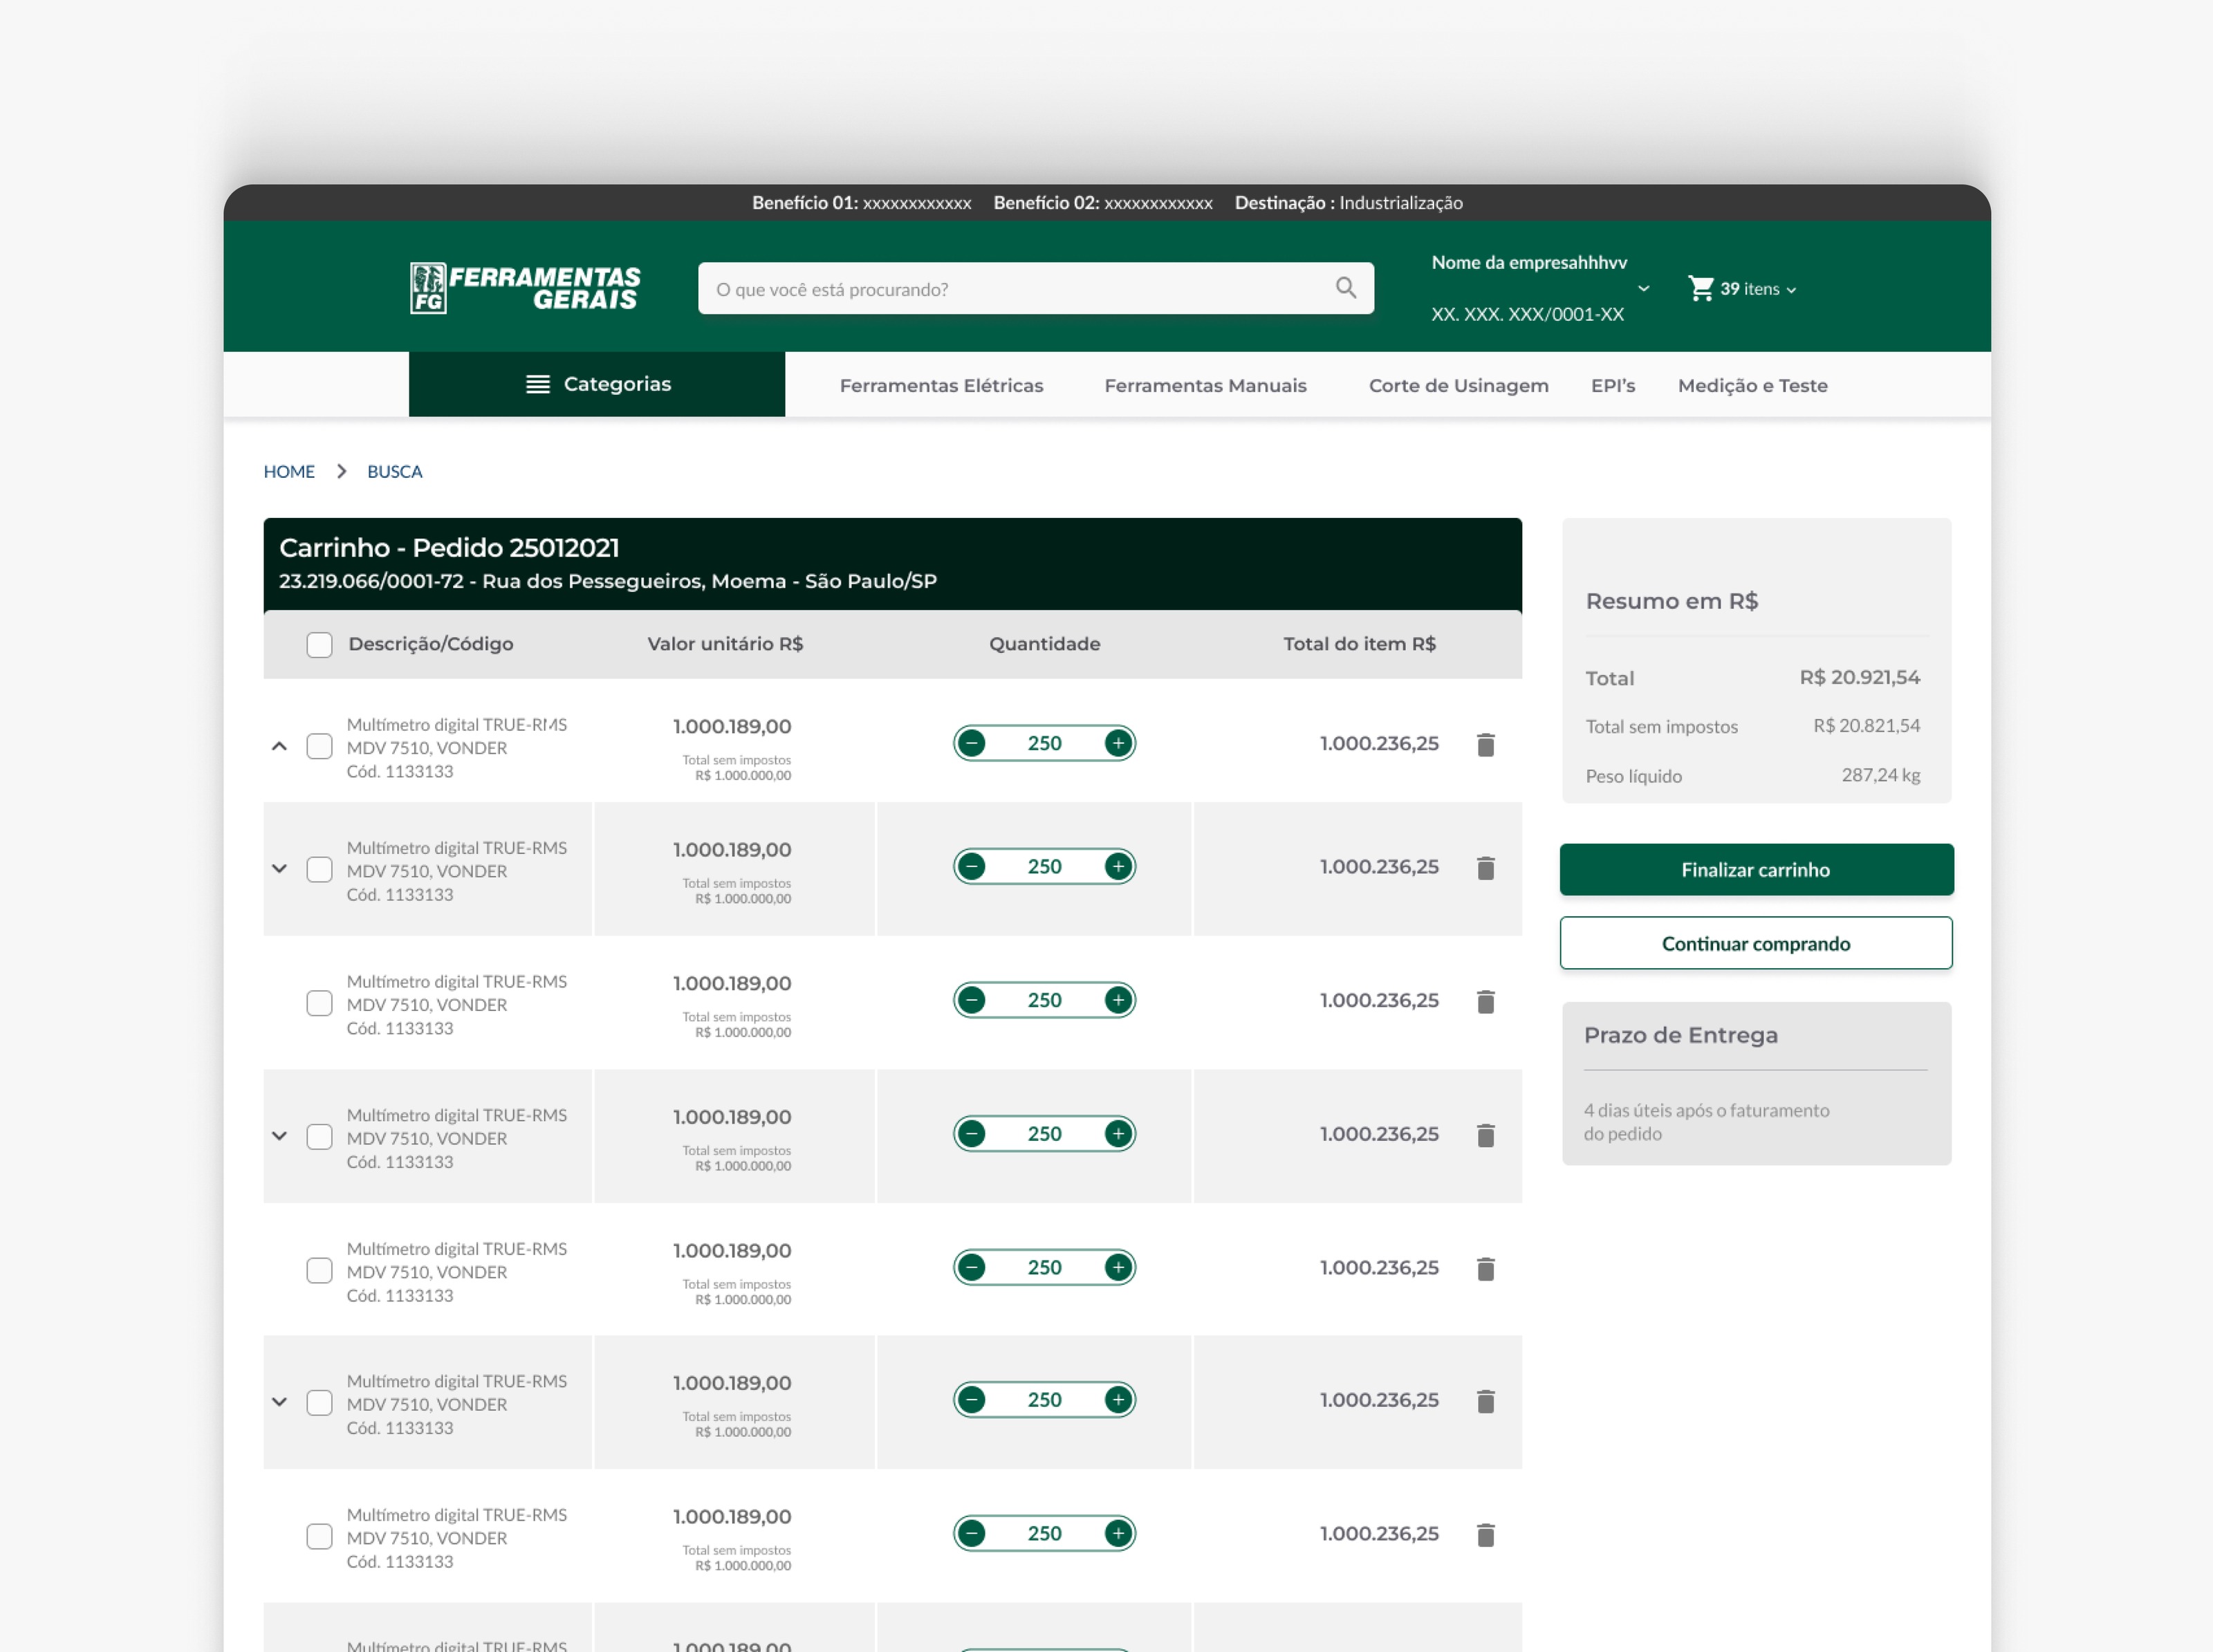This screenshot has height=1652, width=2213.
Task: Expand the second cart row details chevron
Action: pyautogui.click(x=279, y=869)
